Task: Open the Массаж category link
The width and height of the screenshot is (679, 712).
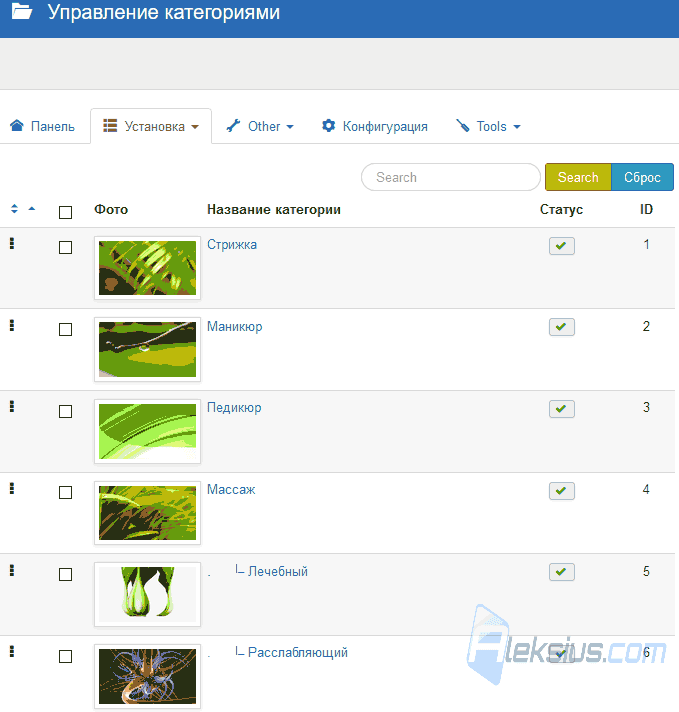Action: 231,490
